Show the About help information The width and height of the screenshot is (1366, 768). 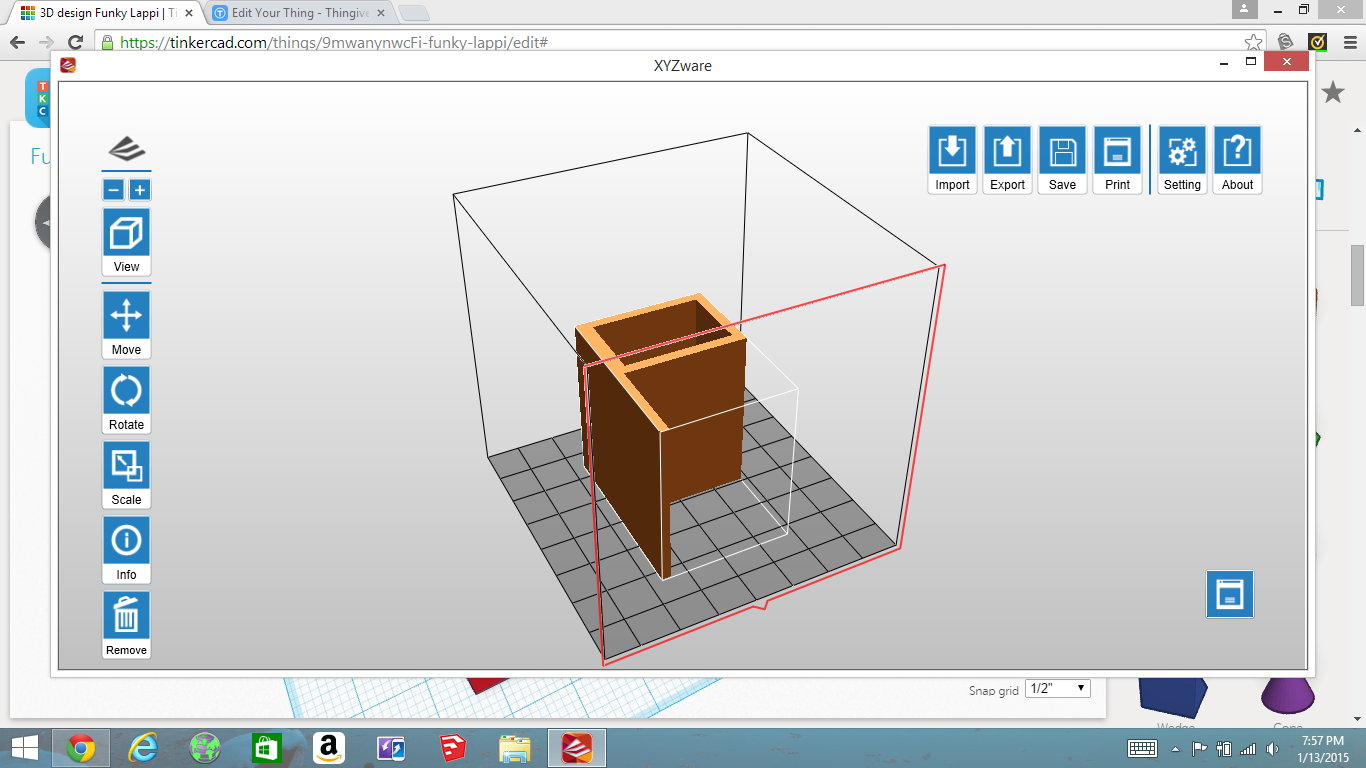pyautogui.click(x=1237, y=159)
